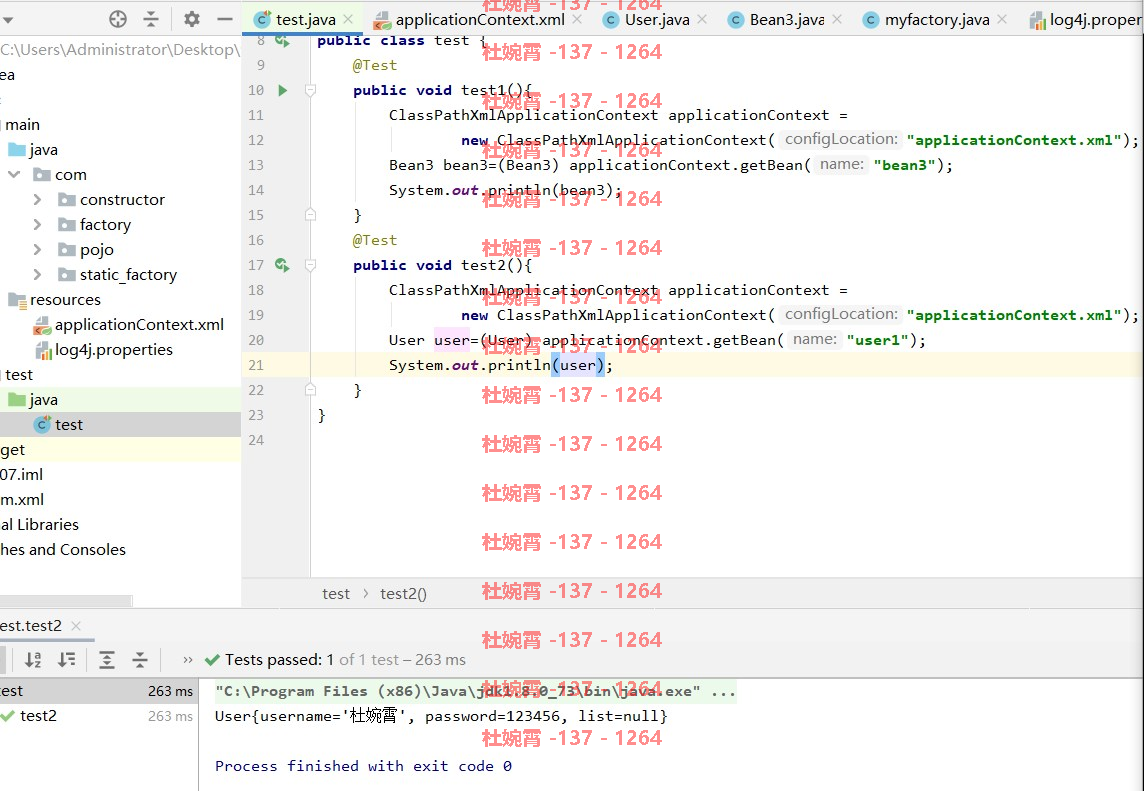Fold the test1 method at line 10
This screenshot has width=1144, height=791.
310,90
